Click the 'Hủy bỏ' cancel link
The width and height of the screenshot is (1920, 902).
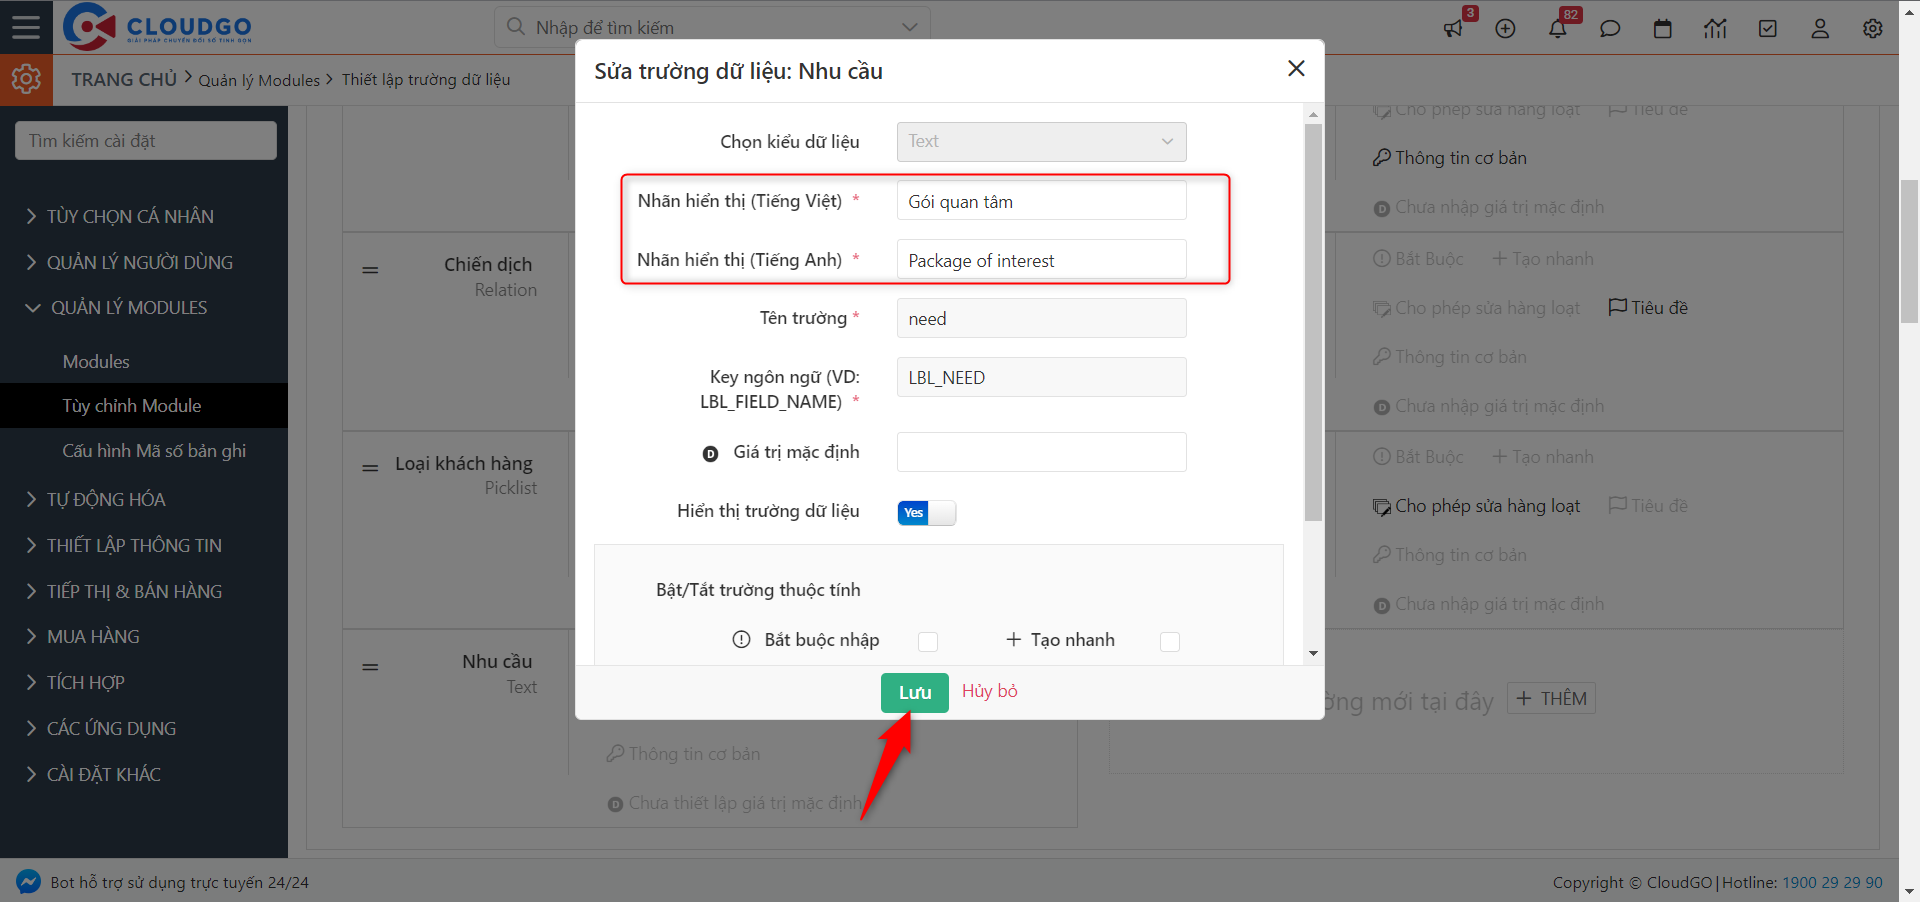989,691
